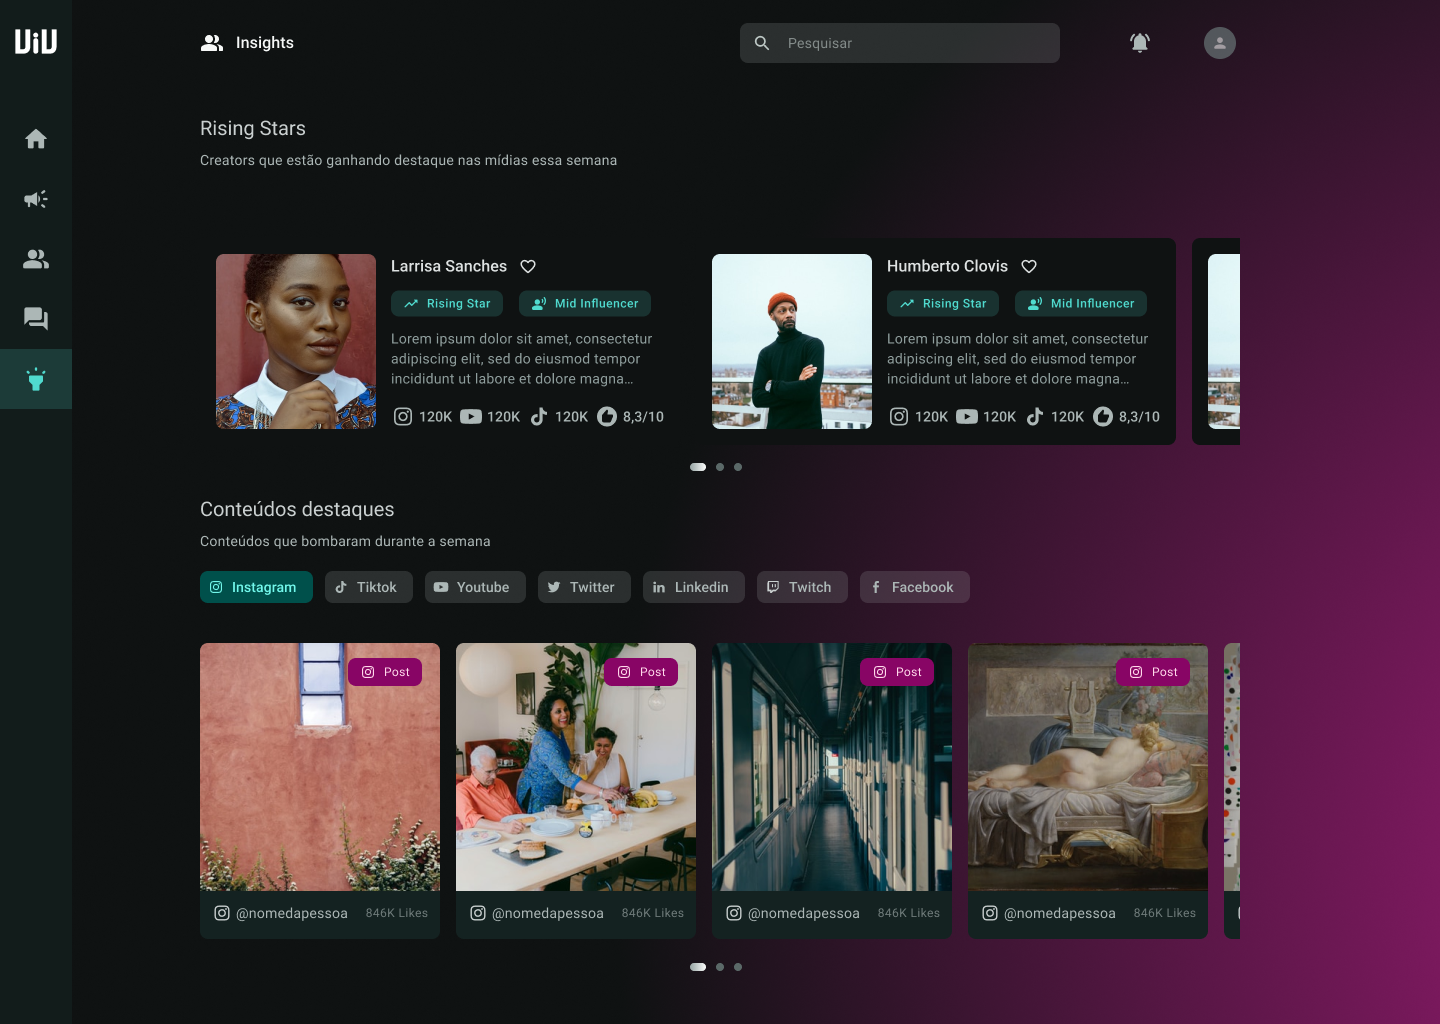Click @nomedapessoa under pink wall post
This screenshot has width=1440, height=1024.
(292, 913)
